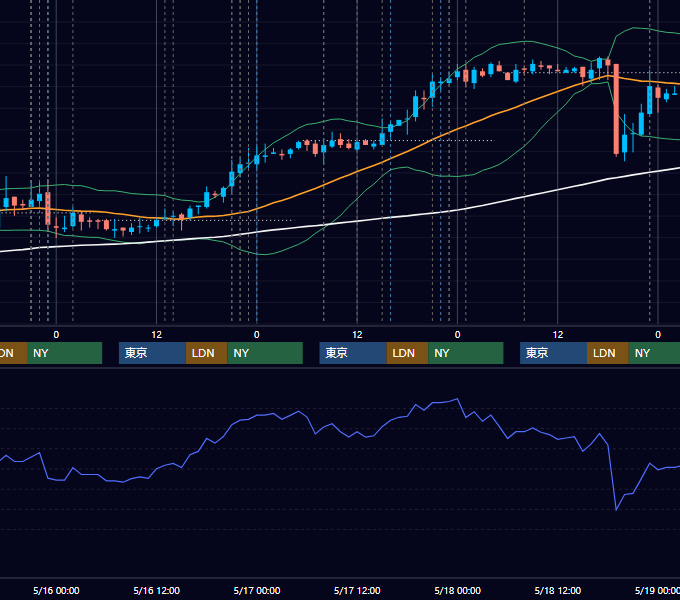Click the 東京 session block on 5/17
This screenshot has height=600, width=680.
tap(353, 353)
